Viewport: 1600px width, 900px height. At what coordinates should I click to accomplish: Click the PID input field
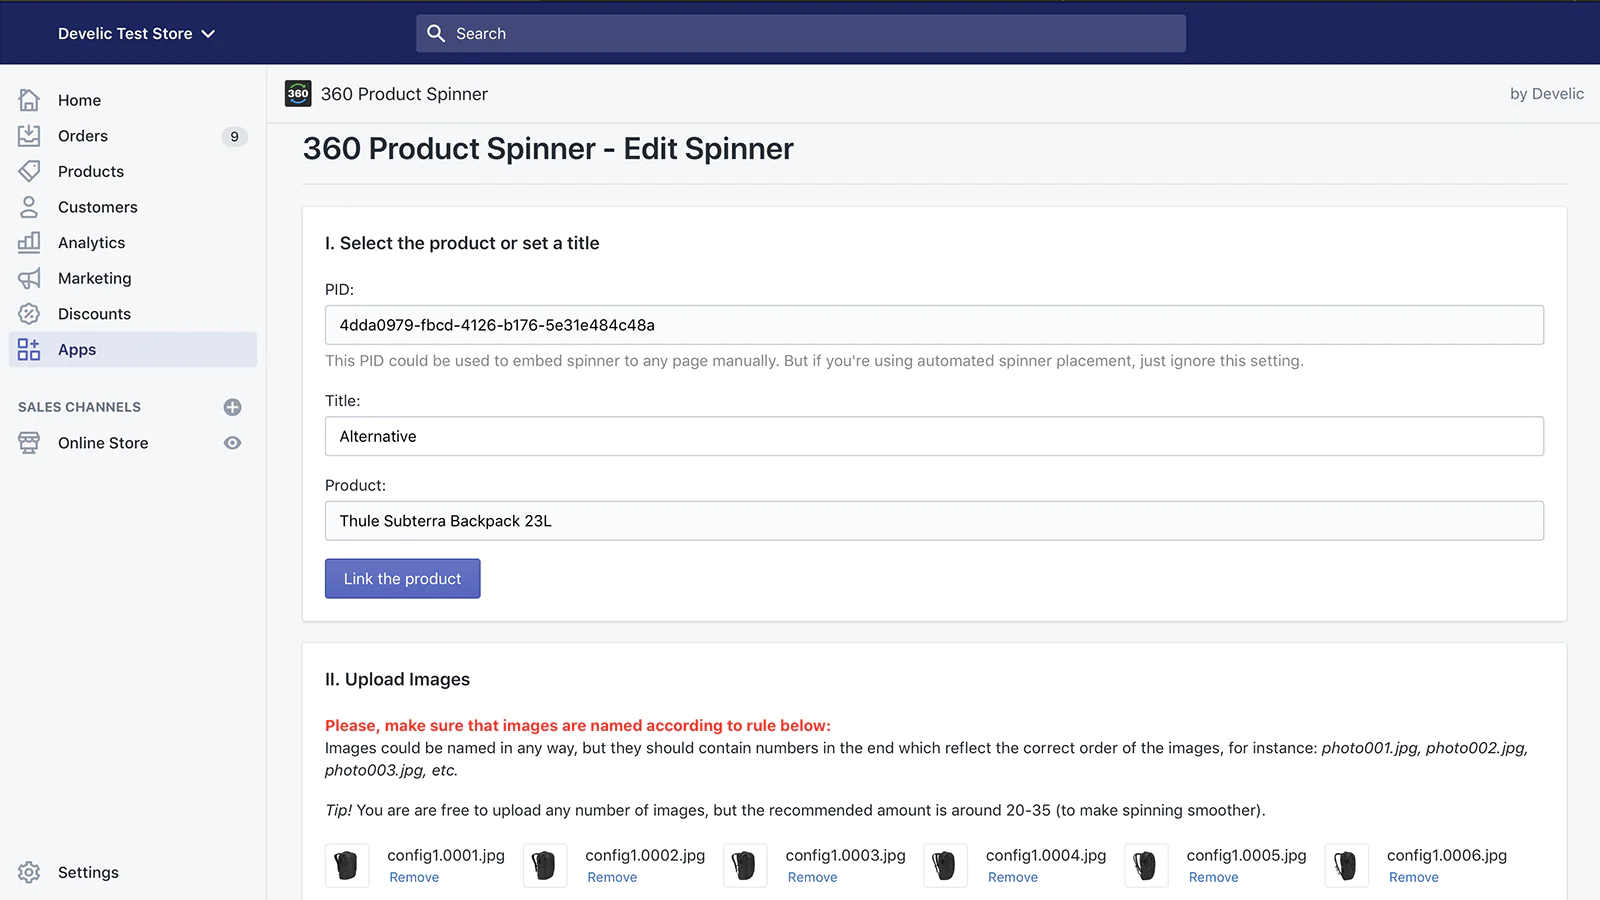pyautogui.click(x=934, y=325)
